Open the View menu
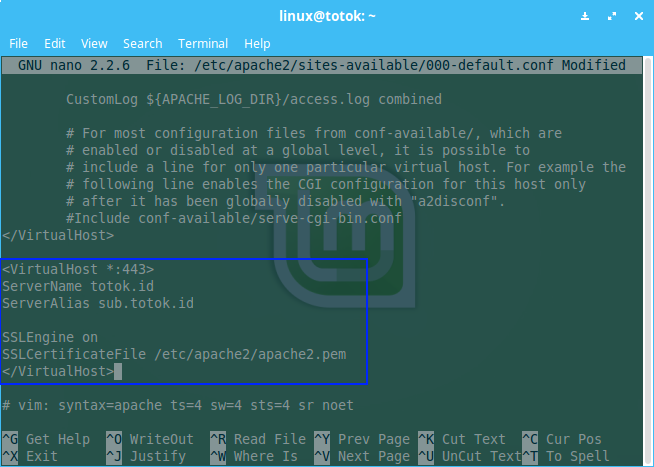This screenshot has width=654, height=467. [x=94, y=43]
